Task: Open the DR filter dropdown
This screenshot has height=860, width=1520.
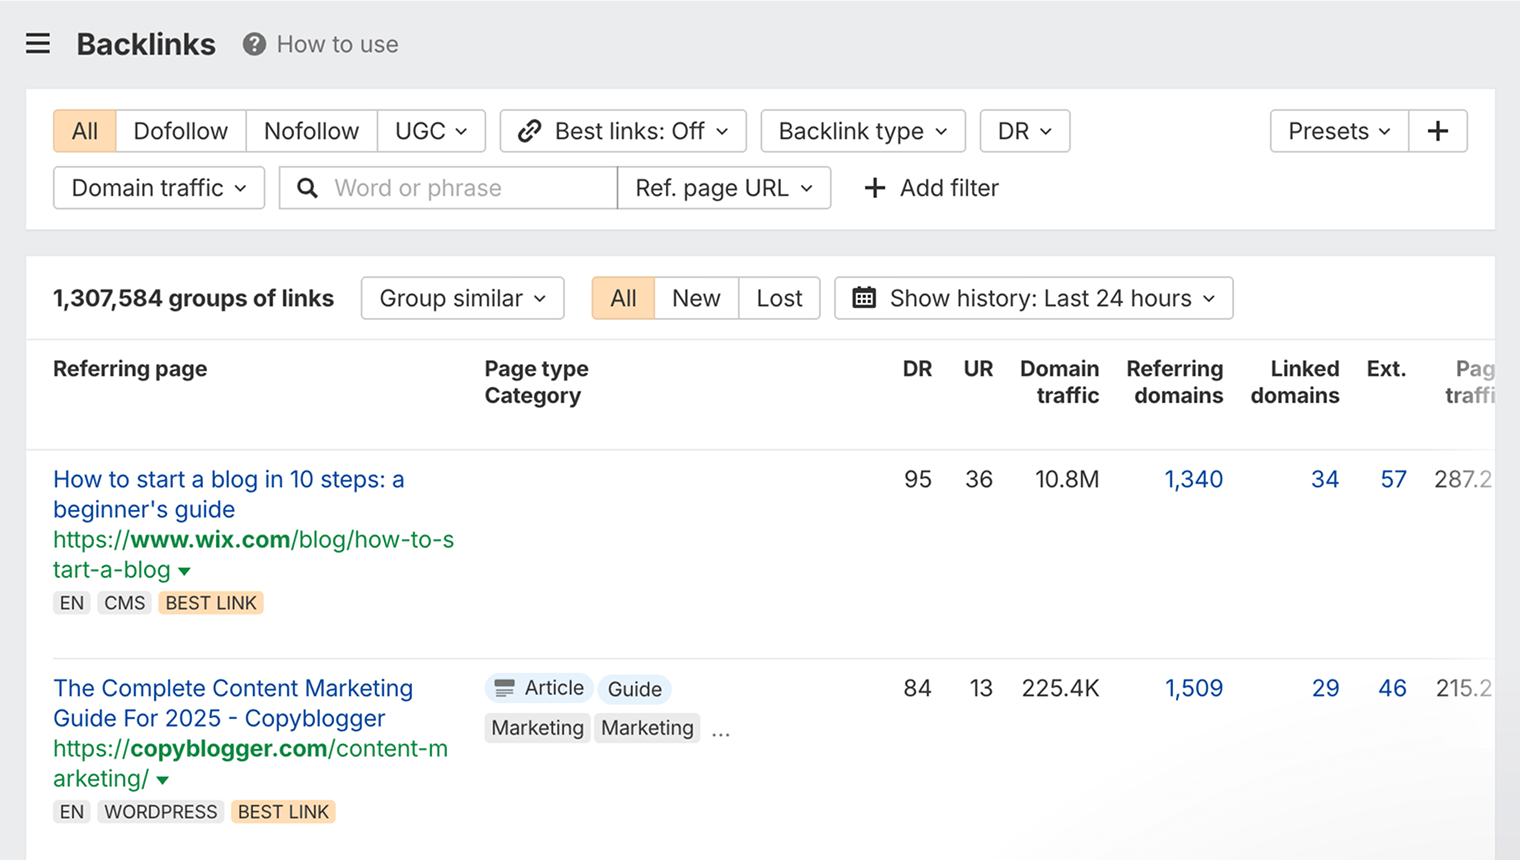Action: (x=1024, y=130)
